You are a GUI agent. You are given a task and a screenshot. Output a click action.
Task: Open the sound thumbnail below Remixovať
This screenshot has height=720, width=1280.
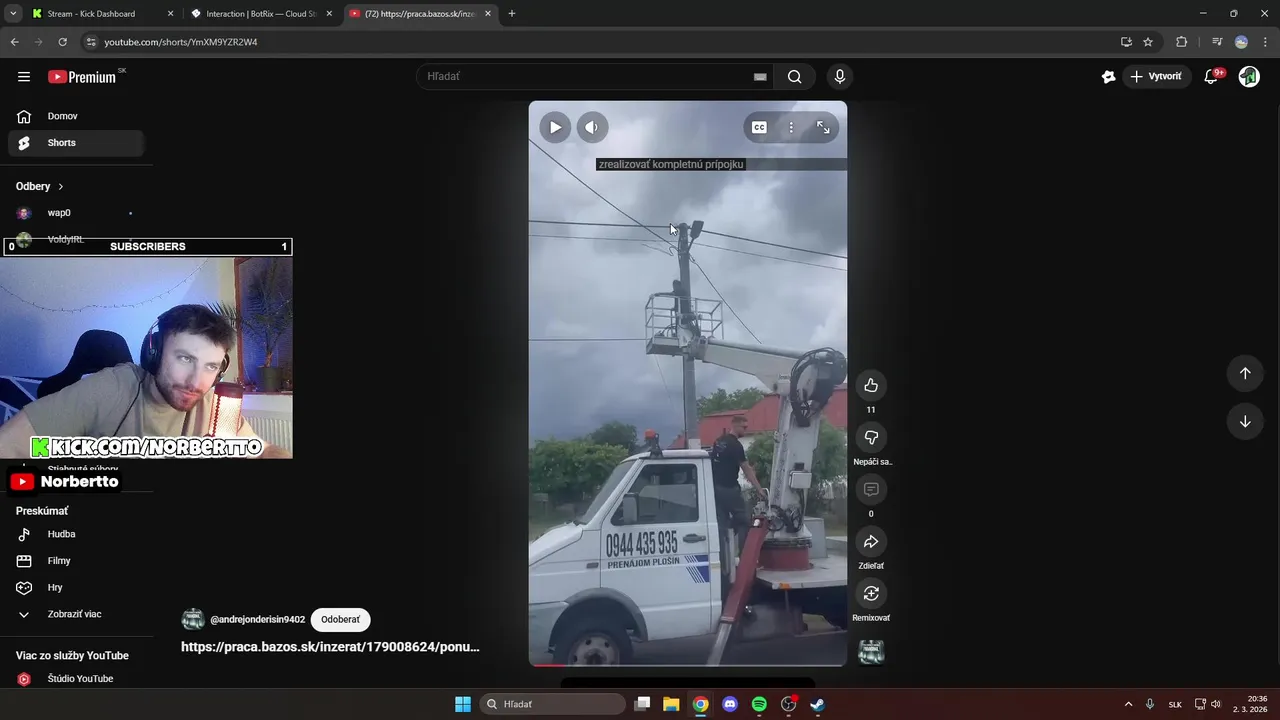(872, 652)
